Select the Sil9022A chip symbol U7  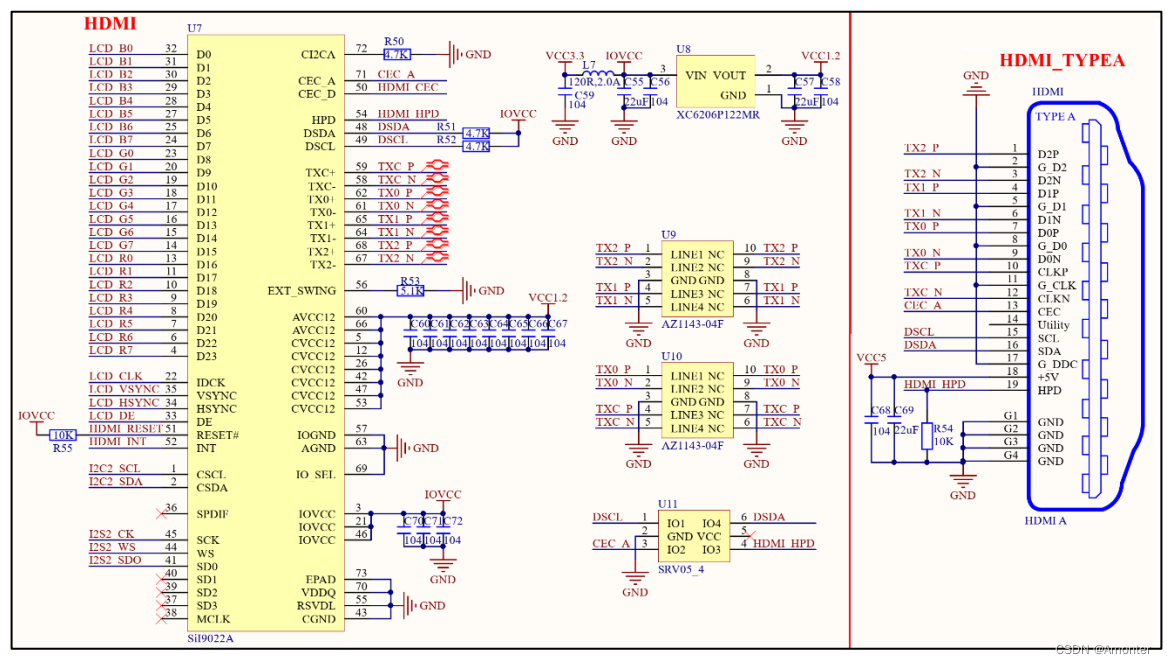267,330
